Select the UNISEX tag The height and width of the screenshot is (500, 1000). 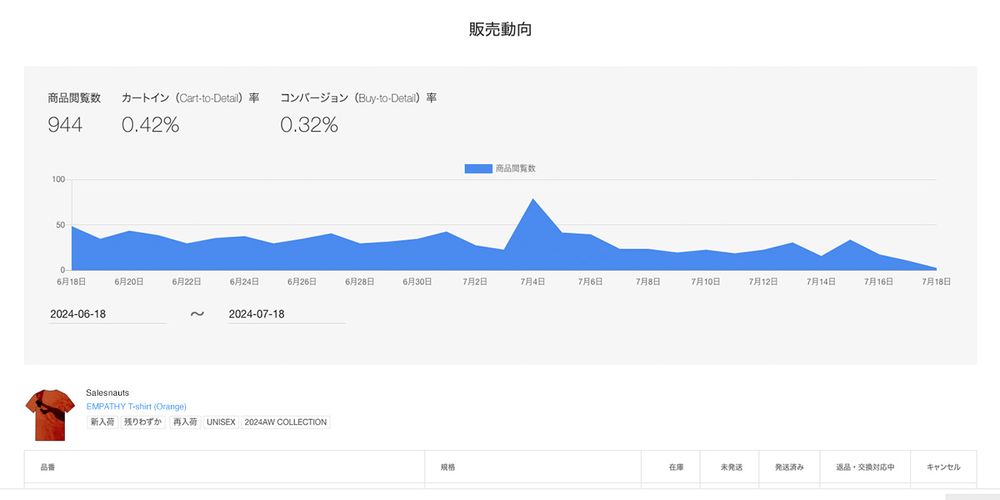coord(220,423)
